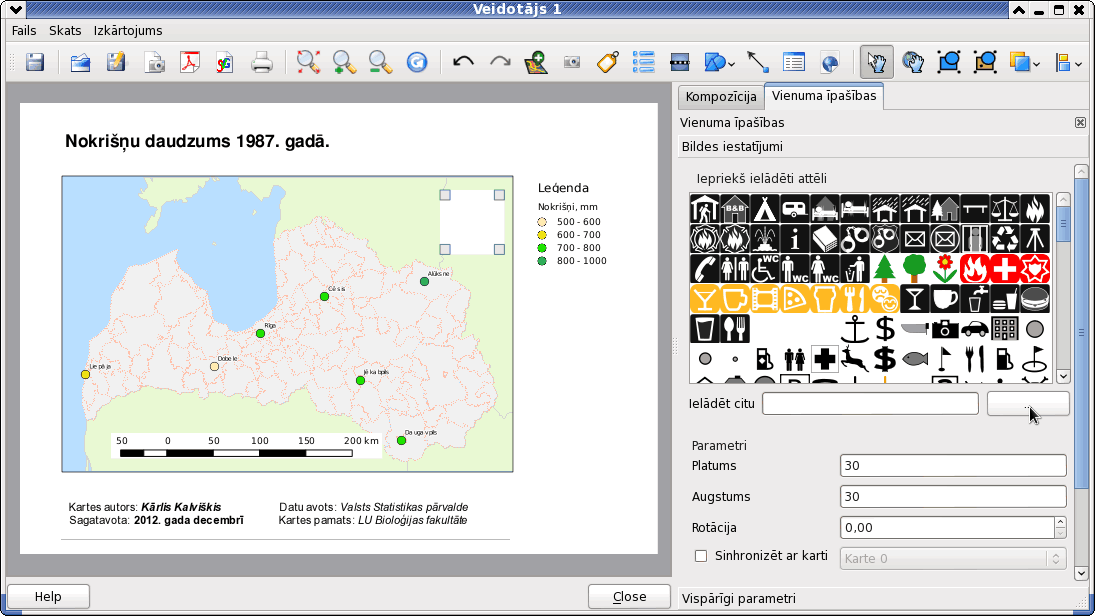Viewport: 1095px width, 616px height.
Task: Choose the caravan symbol
Action: click(x=795, y=209)
